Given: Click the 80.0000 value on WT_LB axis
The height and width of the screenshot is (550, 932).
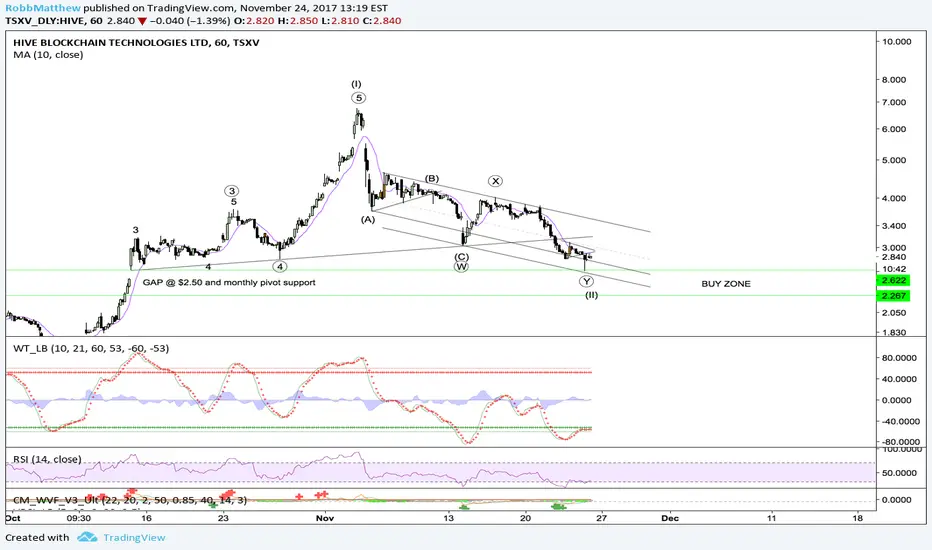Looking at the screenshot, I should tap(901, 358).
